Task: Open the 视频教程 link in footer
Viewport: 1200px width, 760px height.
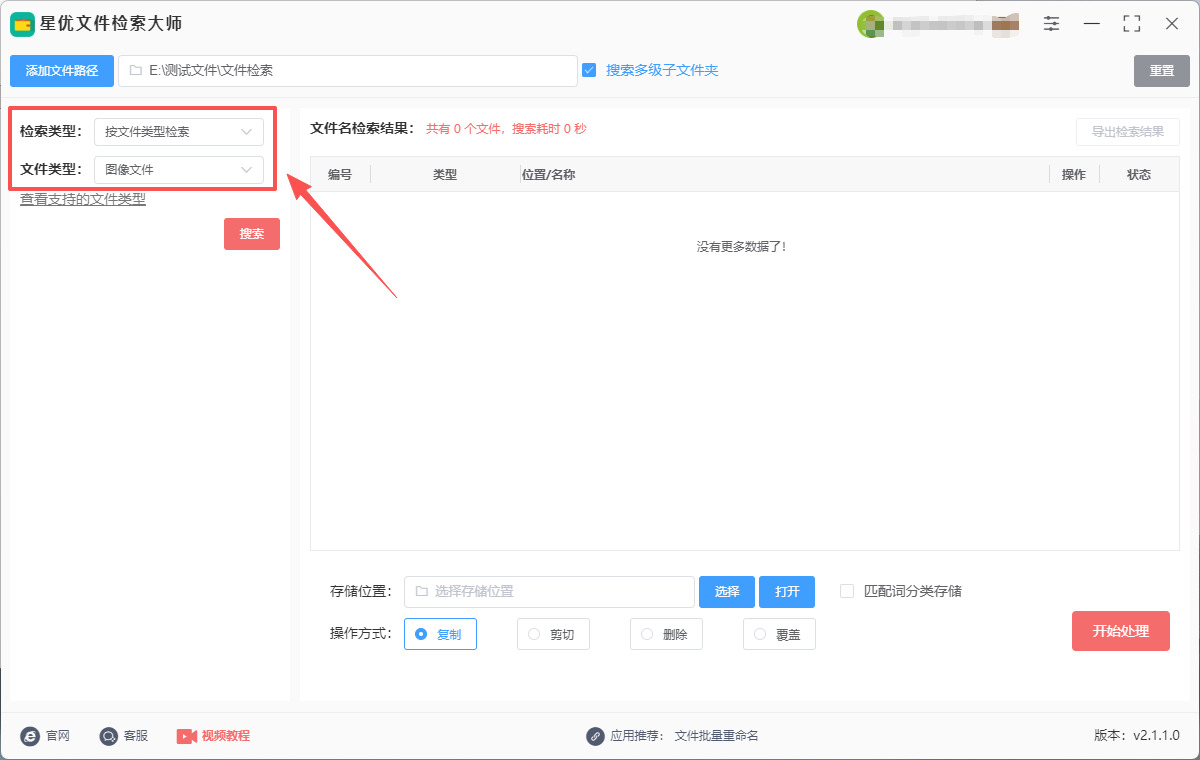Action: click(226, 736)
